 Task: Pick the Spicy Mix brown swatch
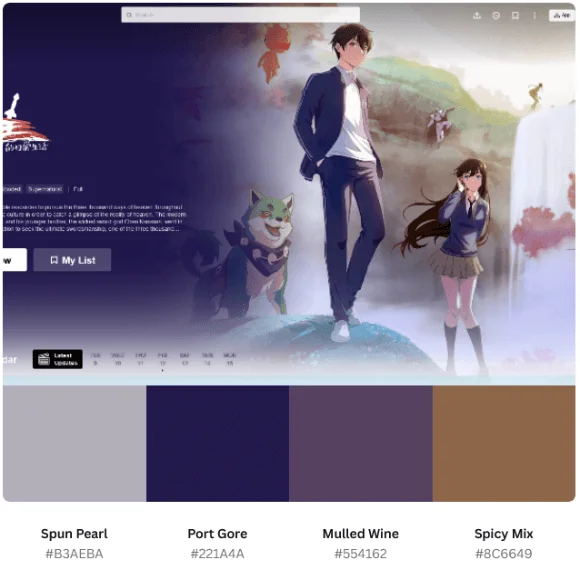pos(504,444)
